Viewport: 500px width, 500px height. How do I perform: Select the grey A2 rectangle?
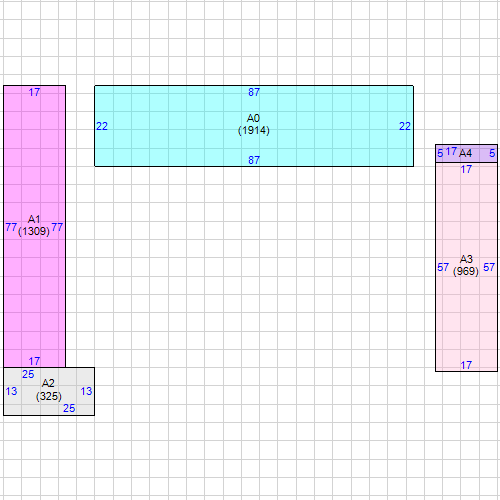[49, 391]
